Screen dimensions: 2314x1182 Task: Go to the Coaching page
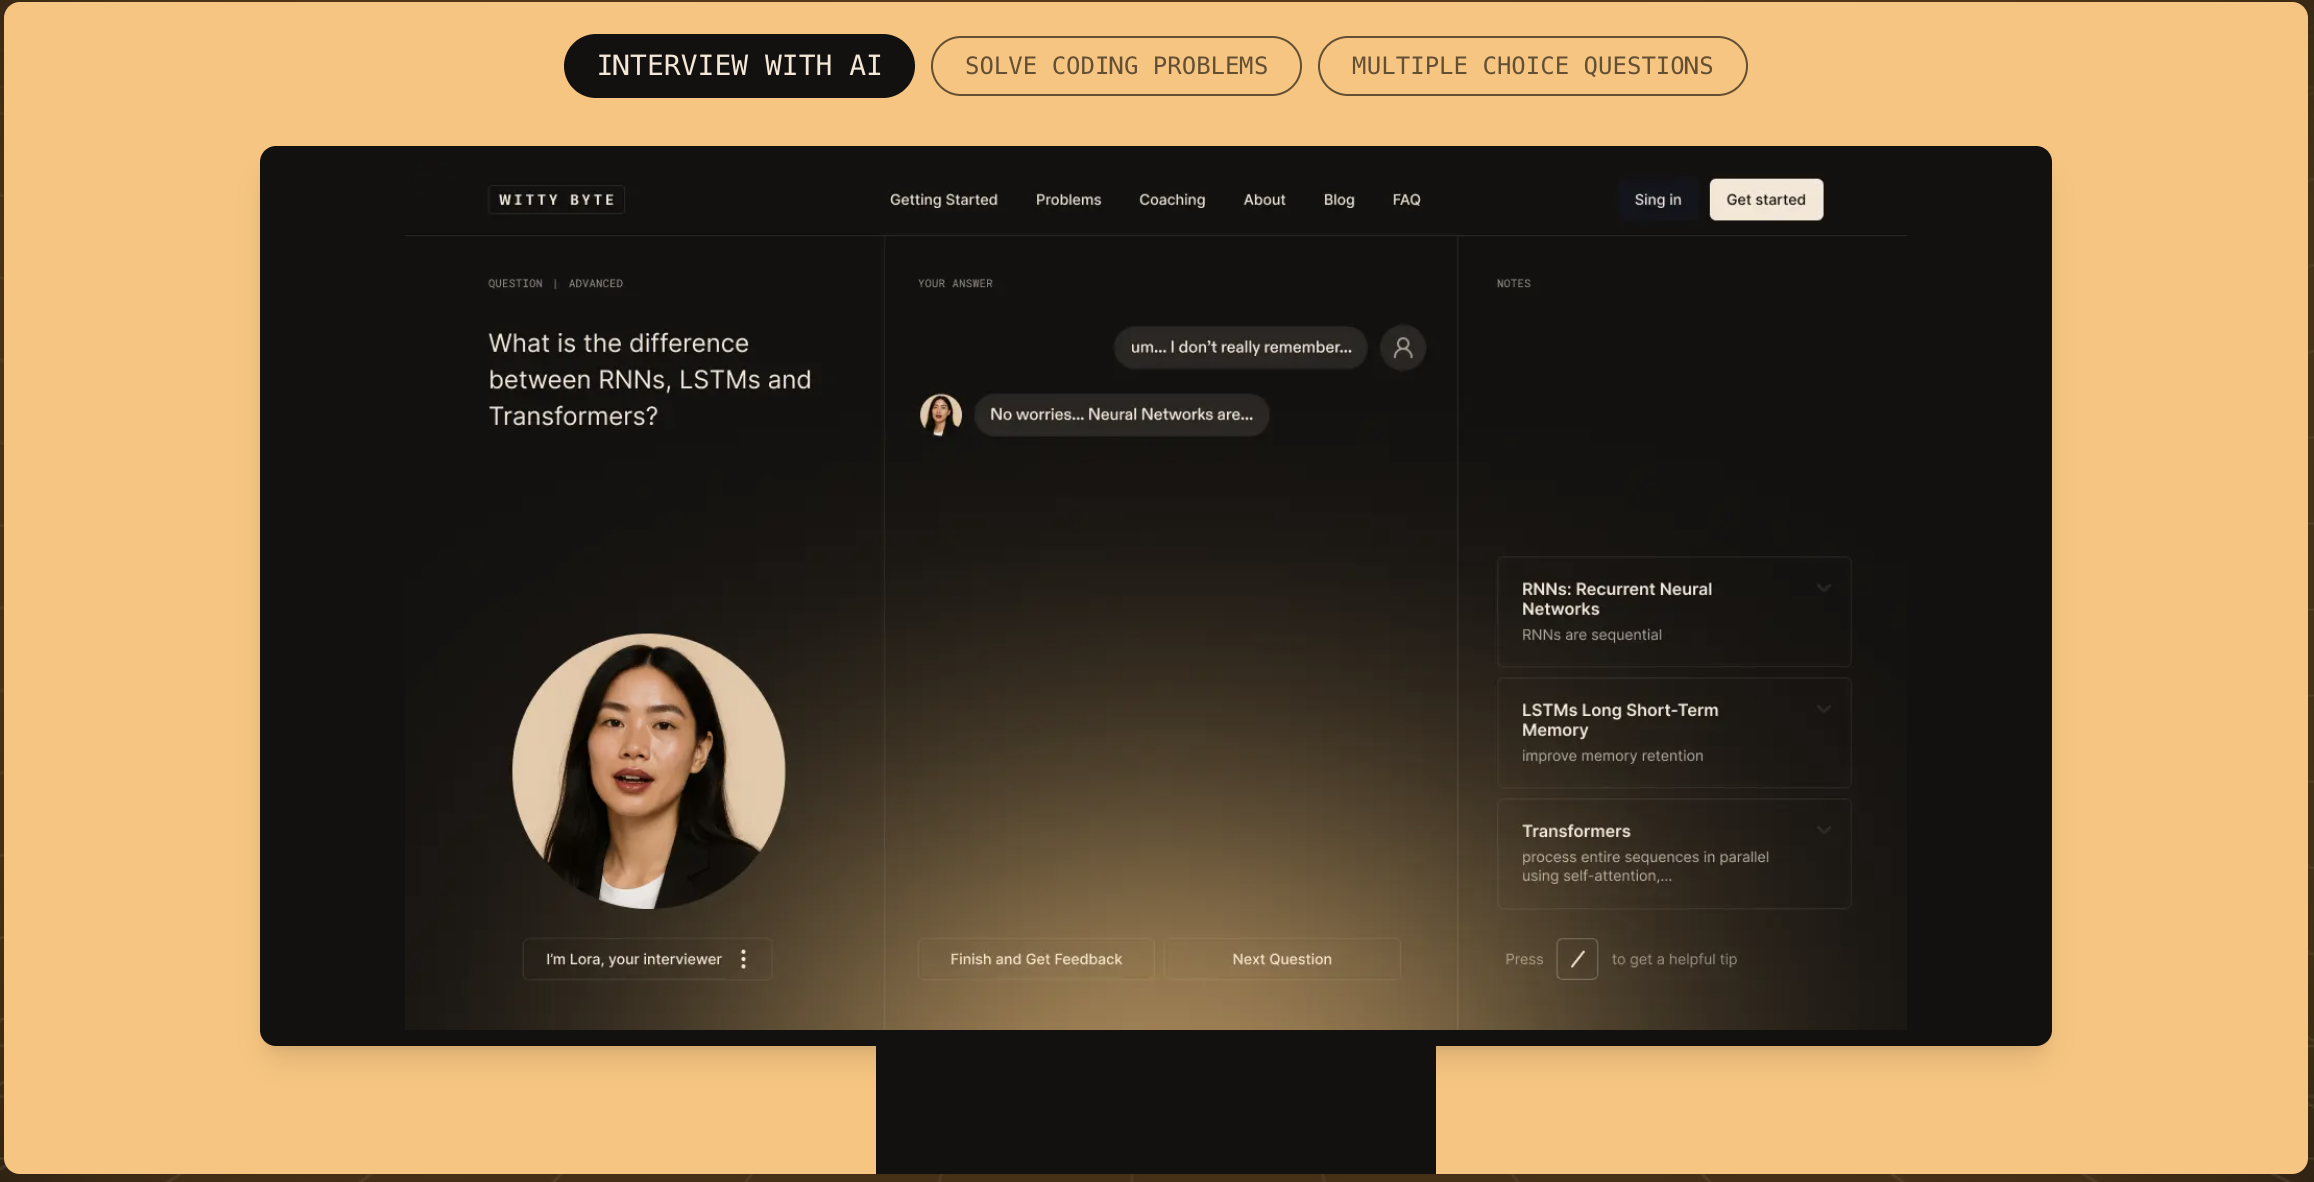[1171, 199]
